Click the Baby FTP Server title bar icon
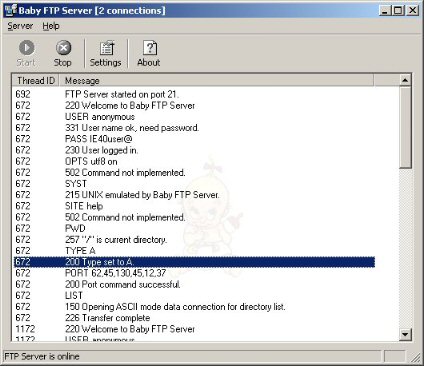424x366 pixels. (x=10, y=10)
